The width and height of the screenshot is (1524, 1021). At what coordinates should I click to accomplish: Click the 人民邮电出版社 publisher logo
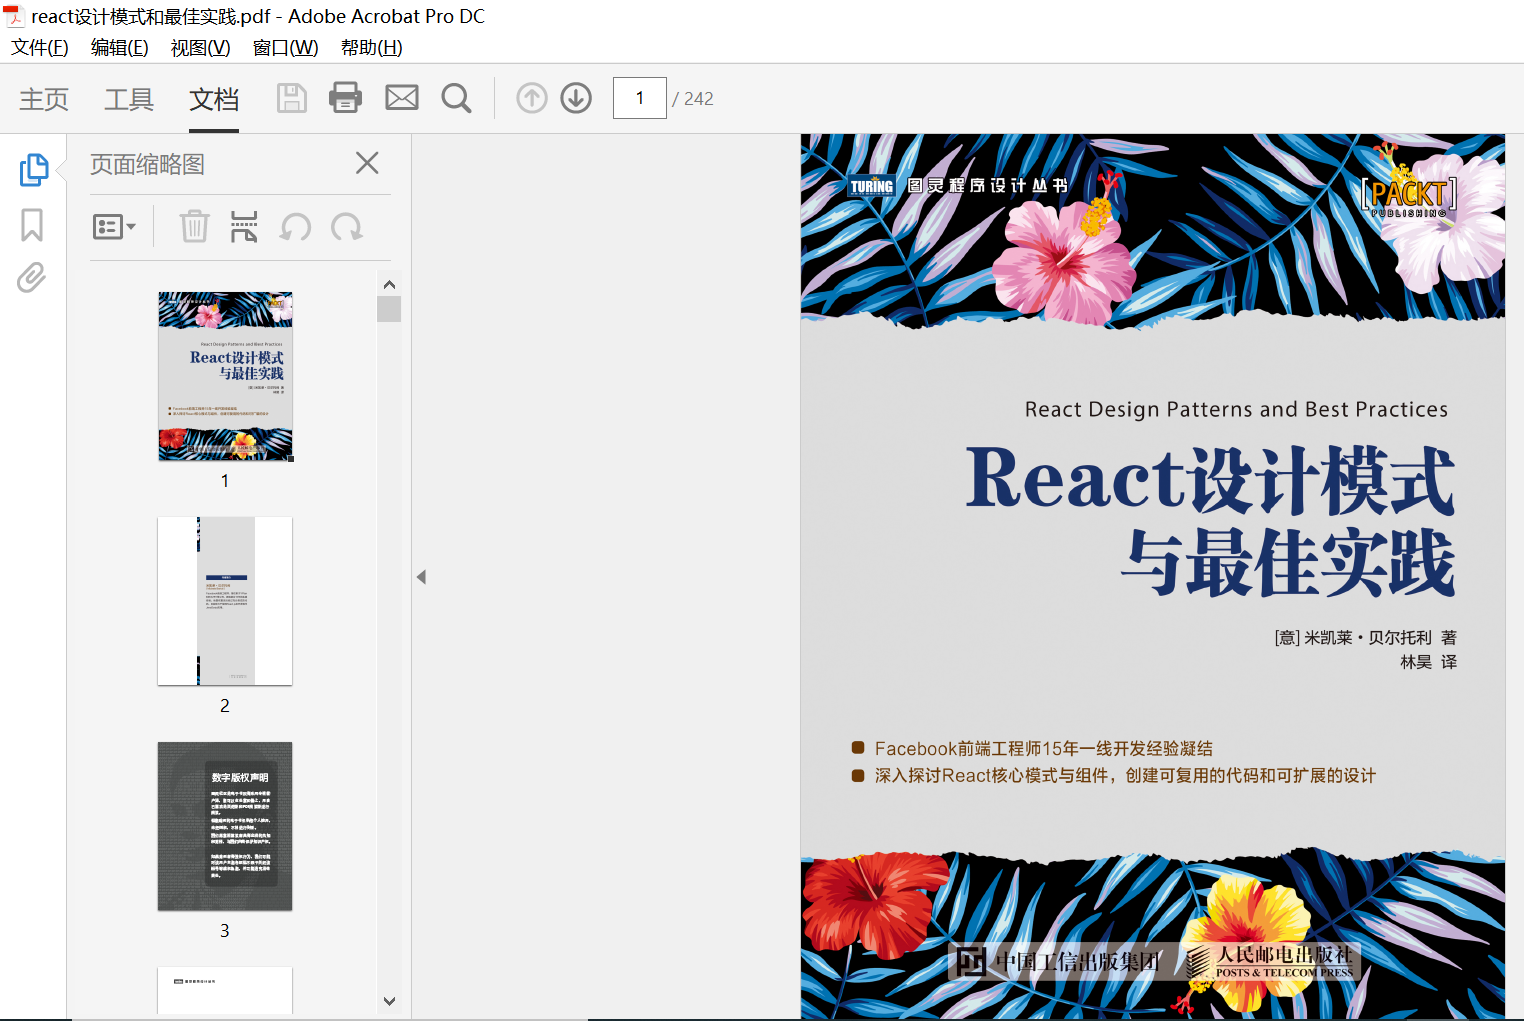coord(1270,962)
